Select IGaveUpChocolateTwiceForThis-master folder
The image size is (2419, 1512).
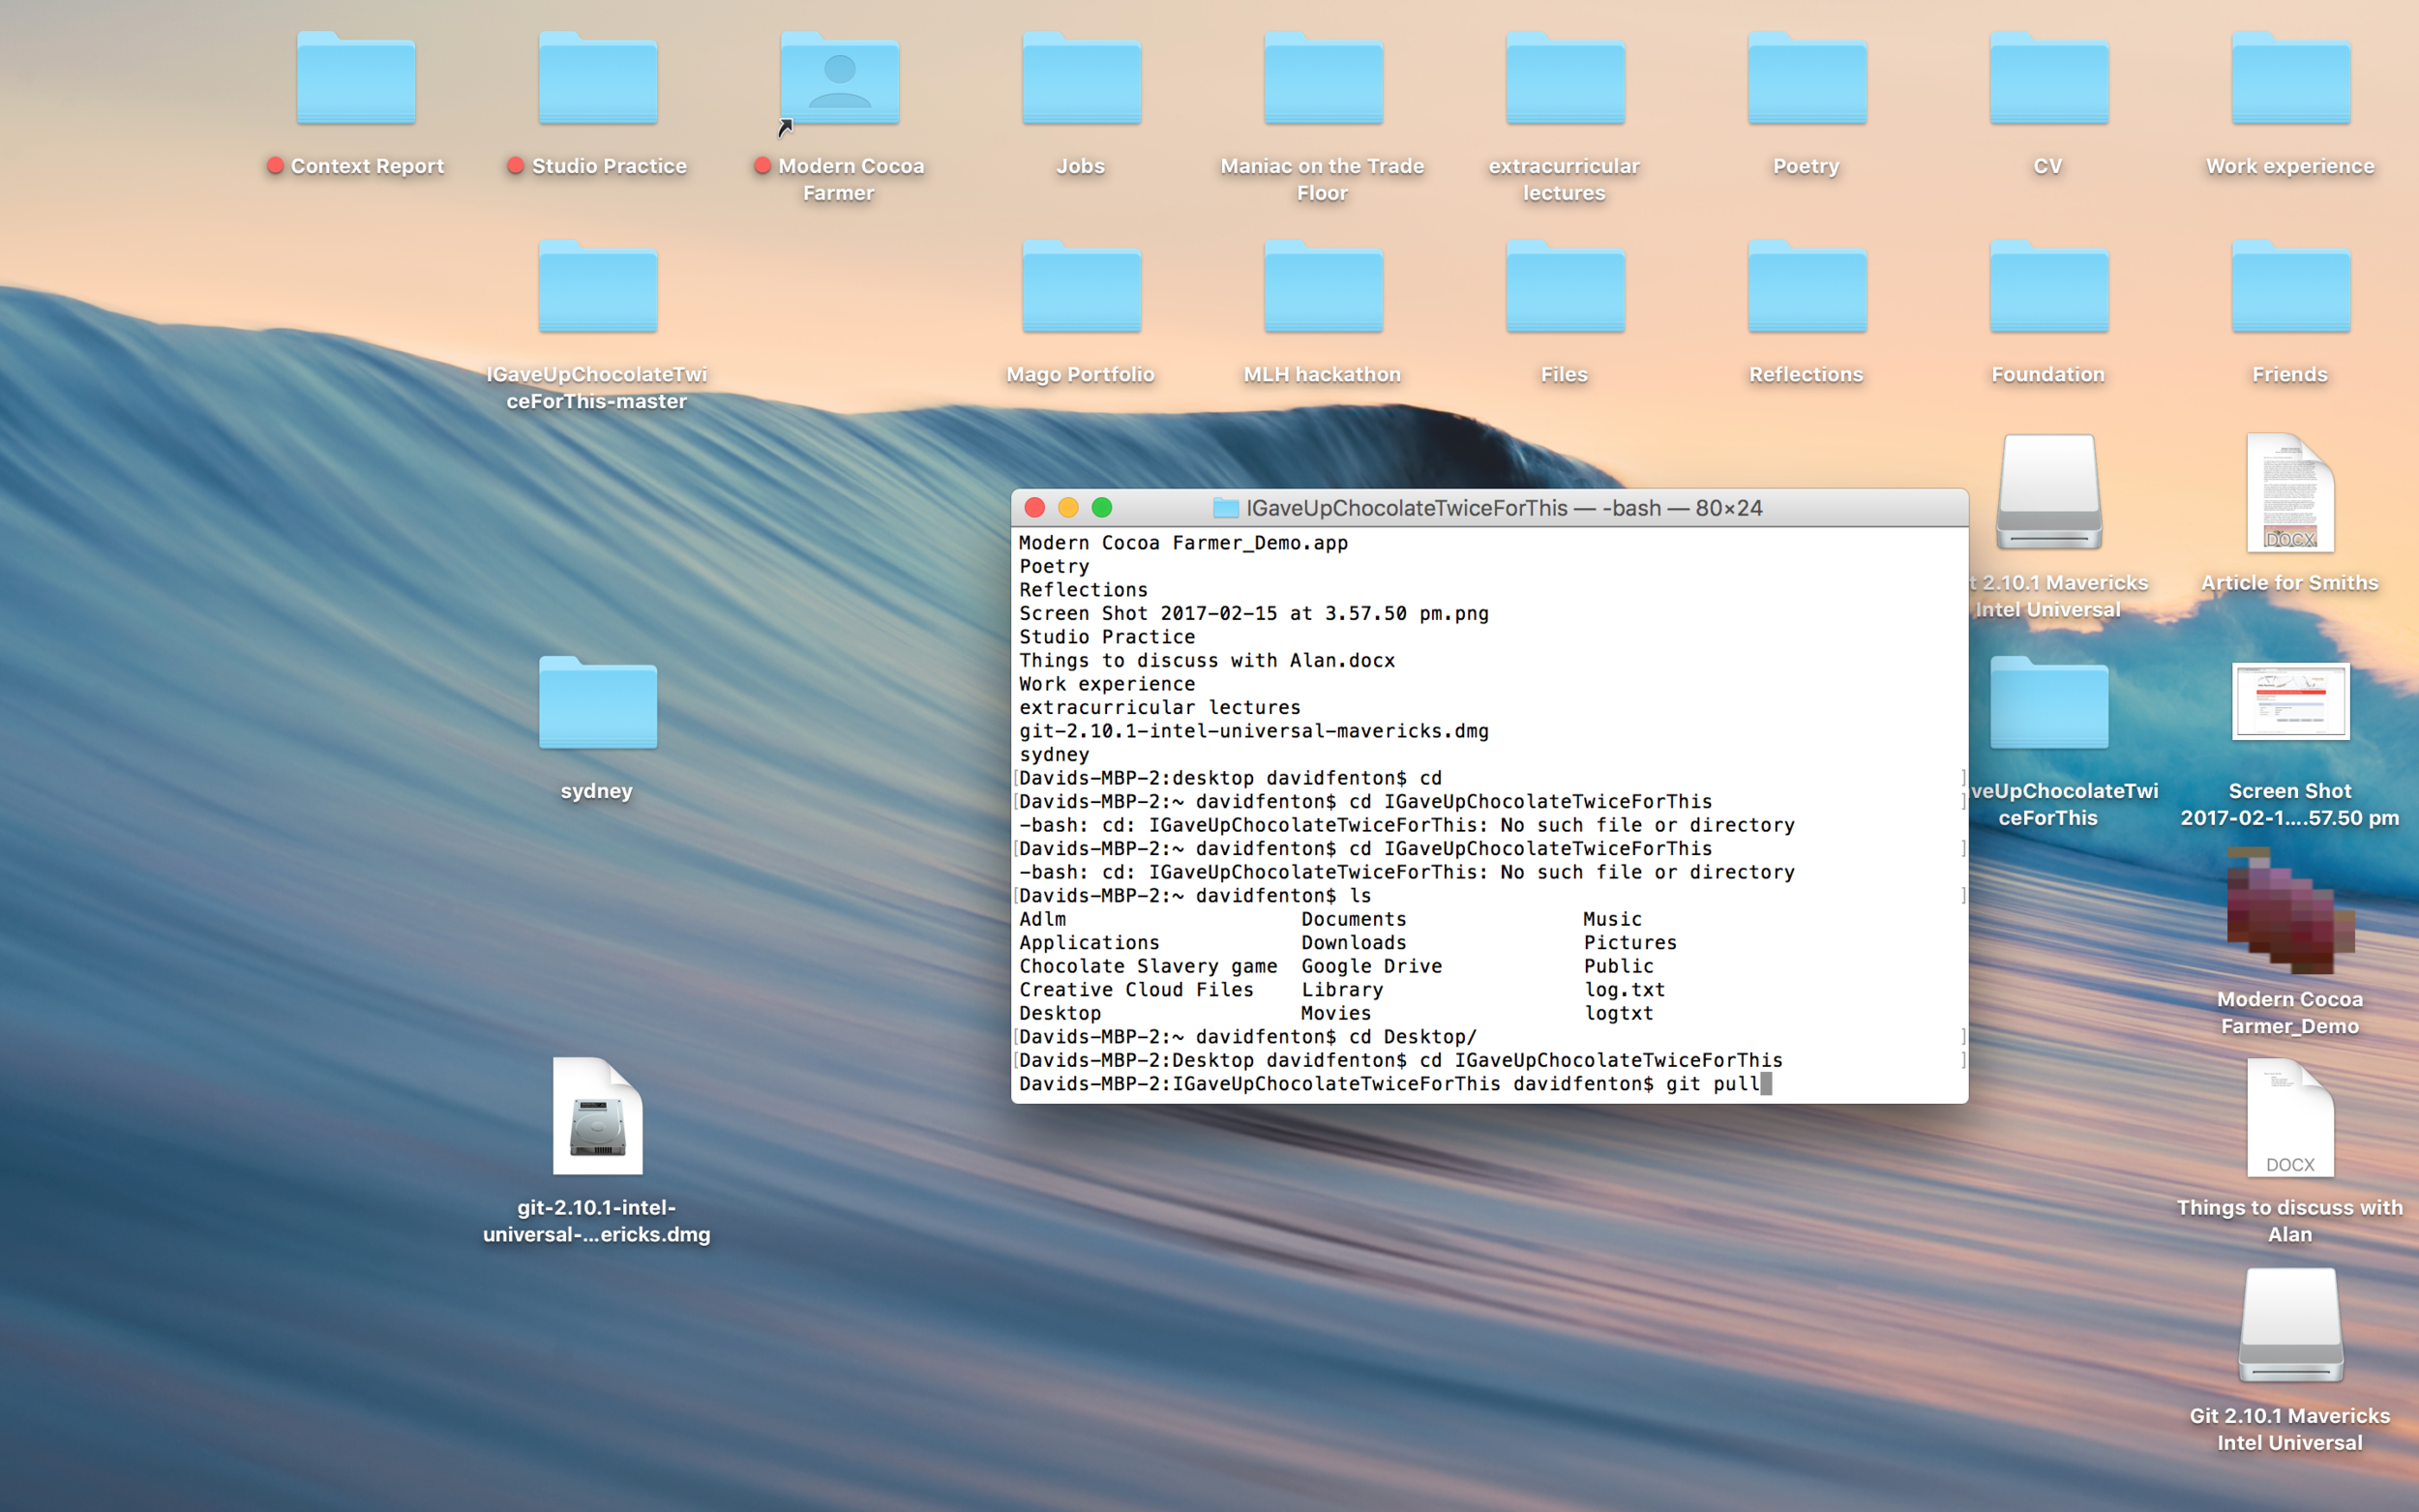pyautogui.click(x=598, y=288)
